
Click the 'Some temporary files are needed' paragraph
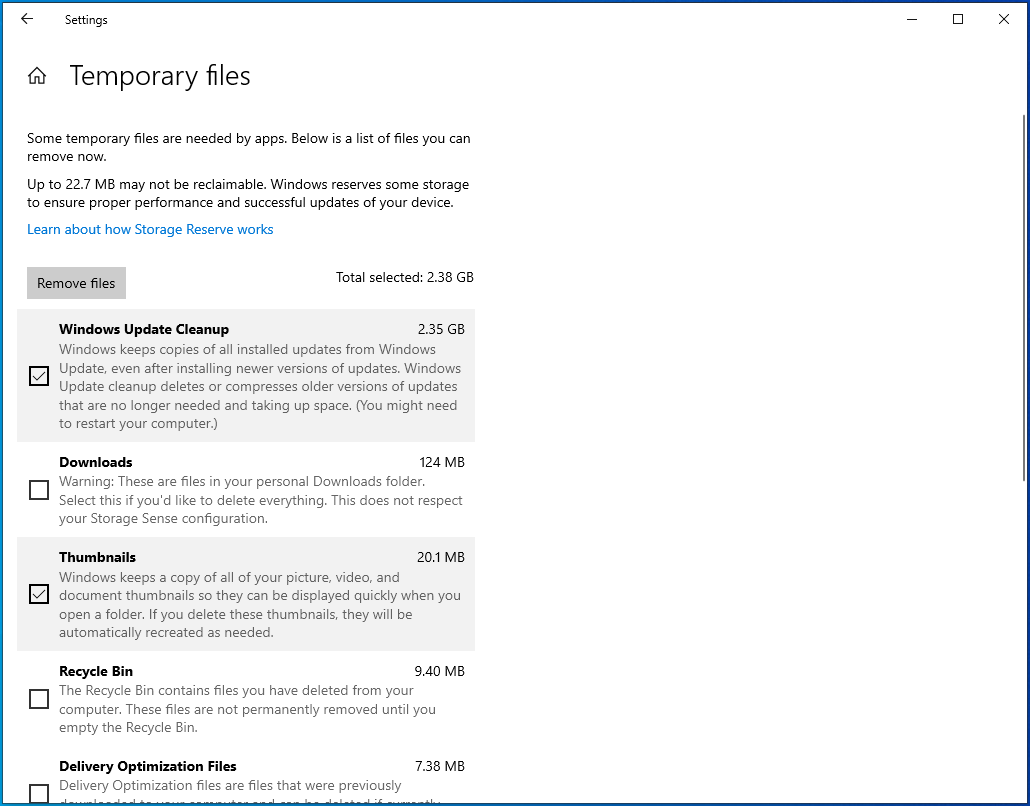(248, 147)
